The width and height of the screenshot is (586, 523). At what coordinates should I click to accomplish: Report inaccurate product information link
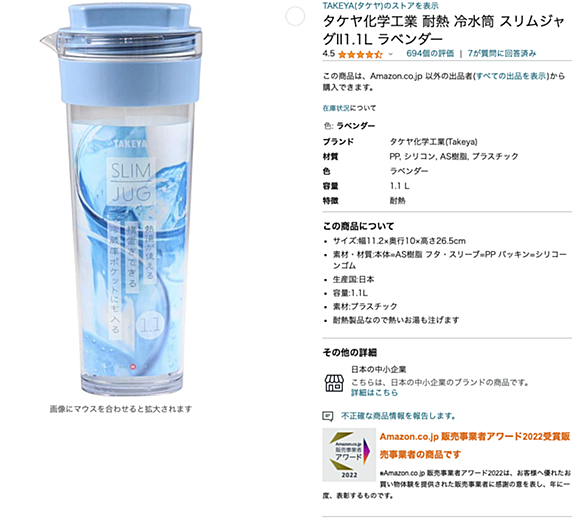point(398,416)
